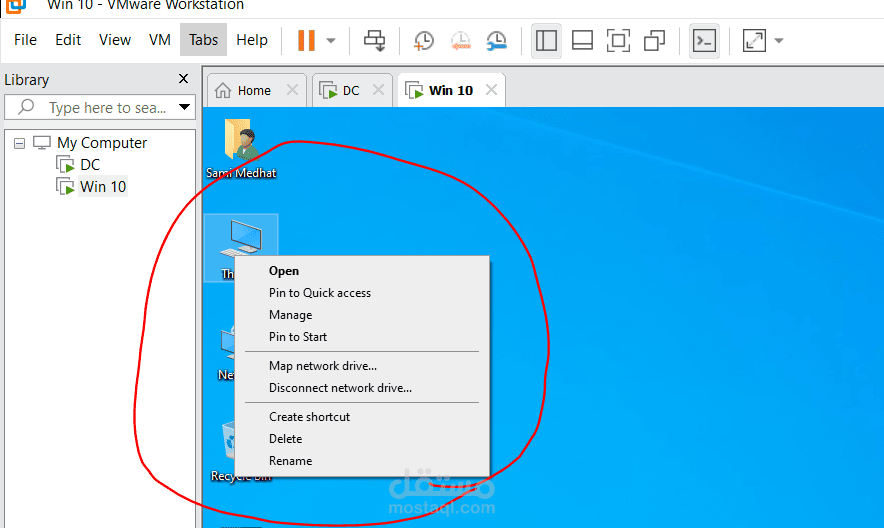Image resolution: width=884 pixels, height=528 pixels.
Task: Close the Win 10 tab
Action: coord(491,90)
